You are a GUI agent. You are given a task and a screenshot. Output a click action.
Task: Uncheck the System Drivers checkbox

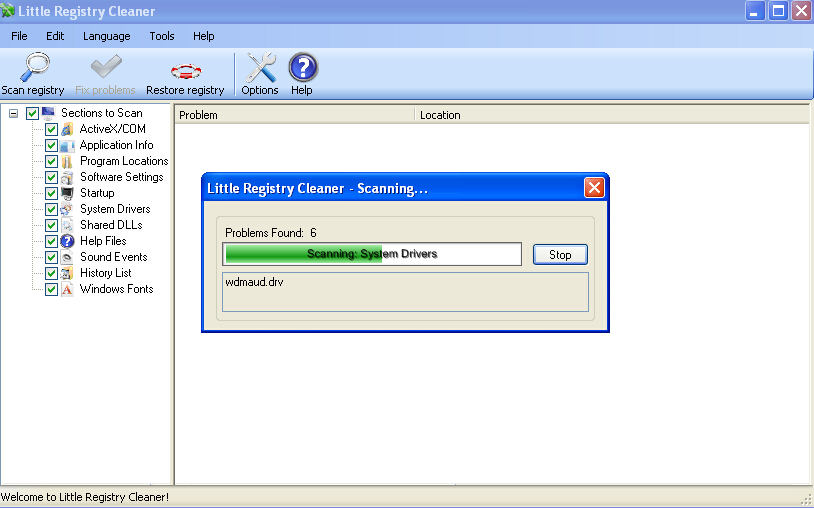coord(51,209)
